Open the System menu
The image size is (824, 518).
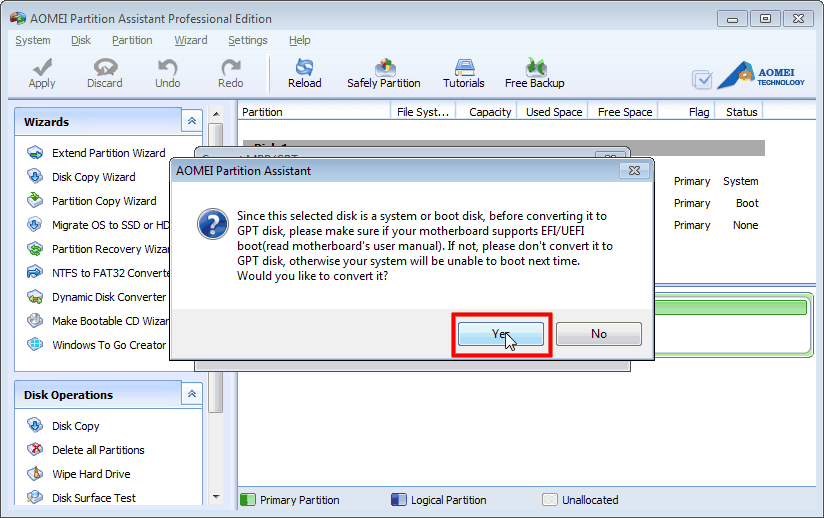tap(33, 40)
